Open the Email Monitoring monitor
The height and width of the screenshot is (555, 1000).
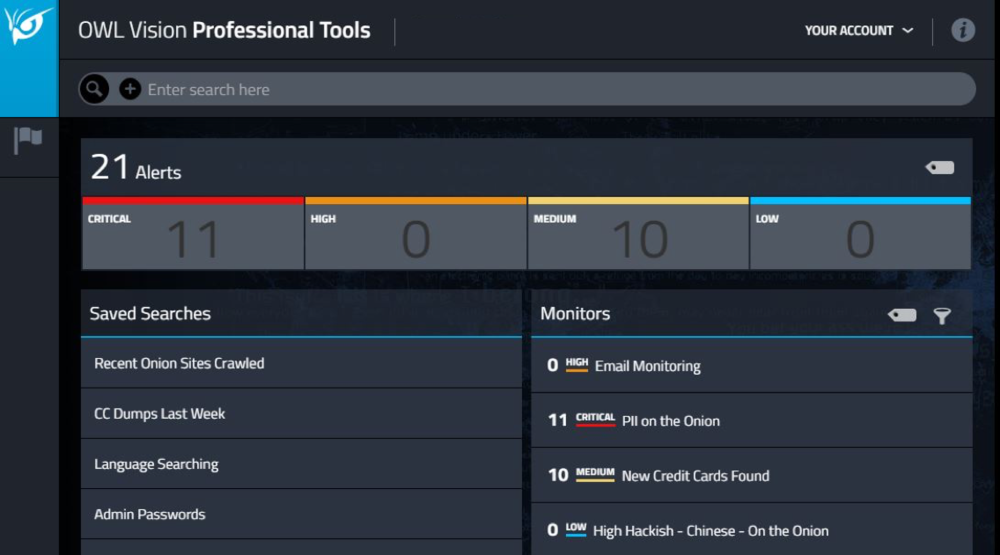pyautogui.click(x=752, y=366)
